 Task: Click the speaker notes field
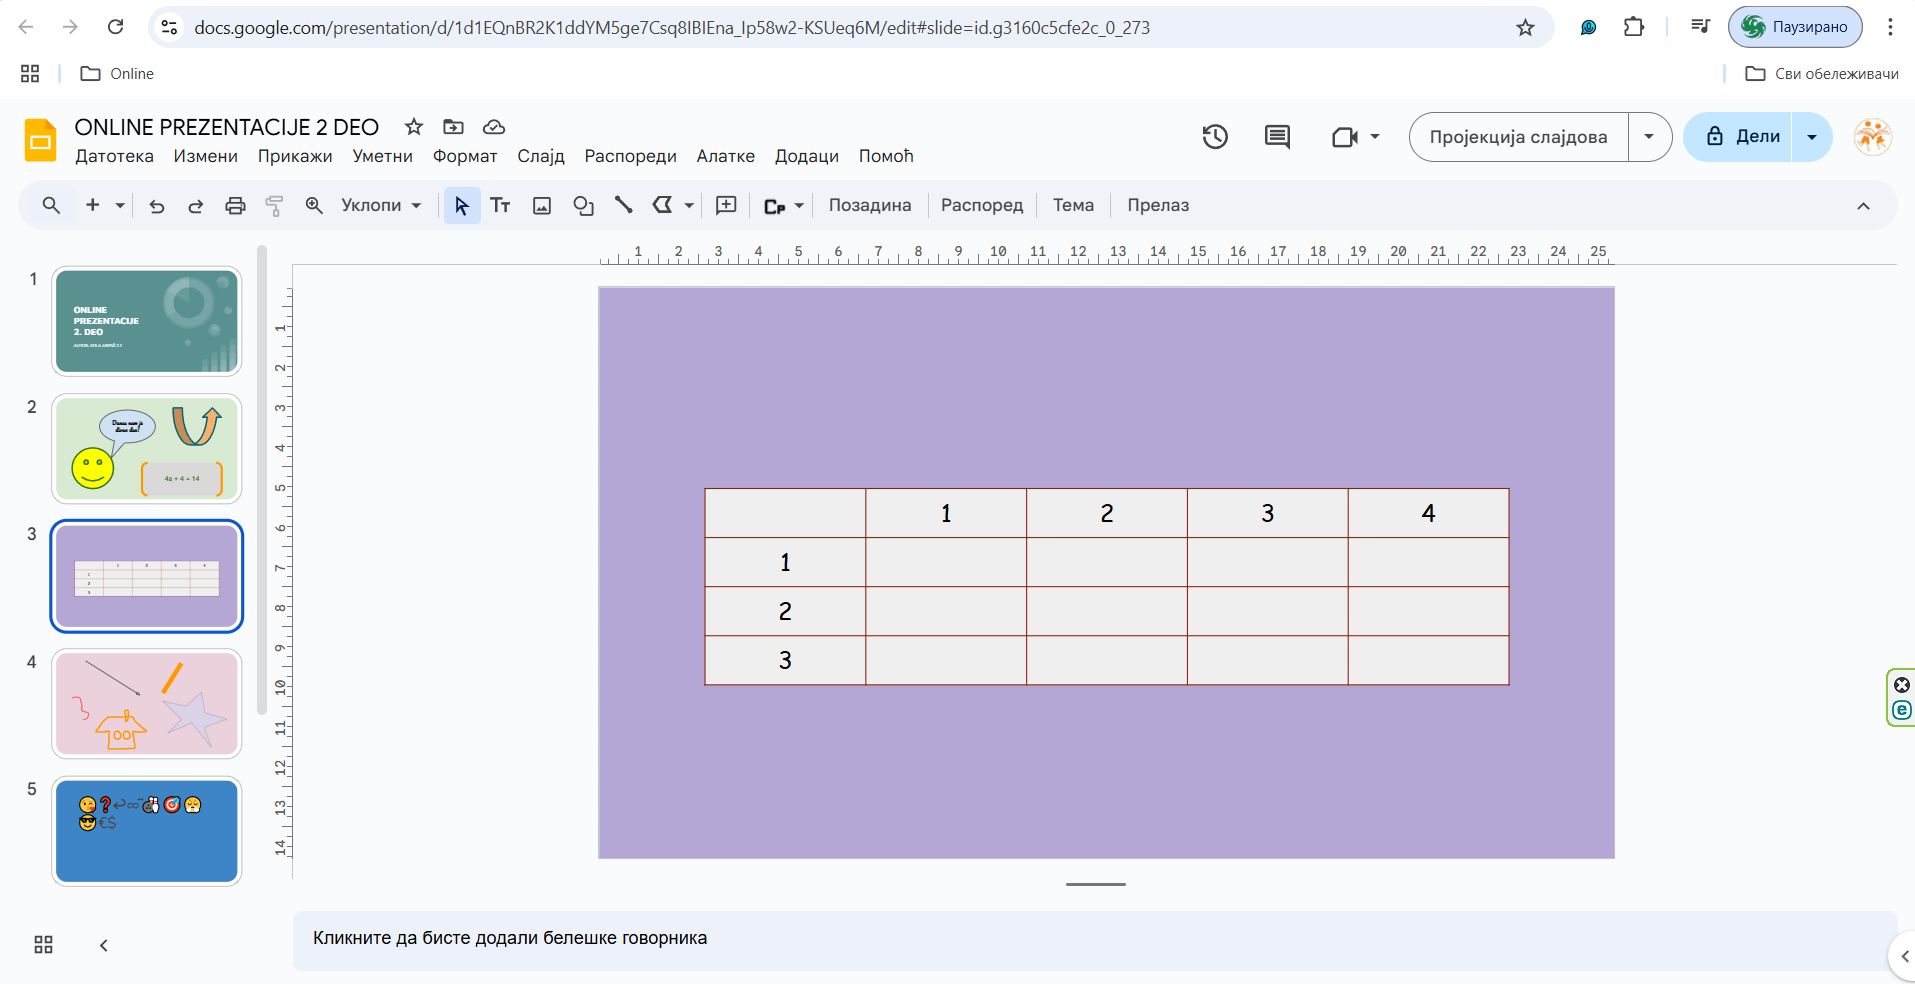click(x=1094, y=938)
